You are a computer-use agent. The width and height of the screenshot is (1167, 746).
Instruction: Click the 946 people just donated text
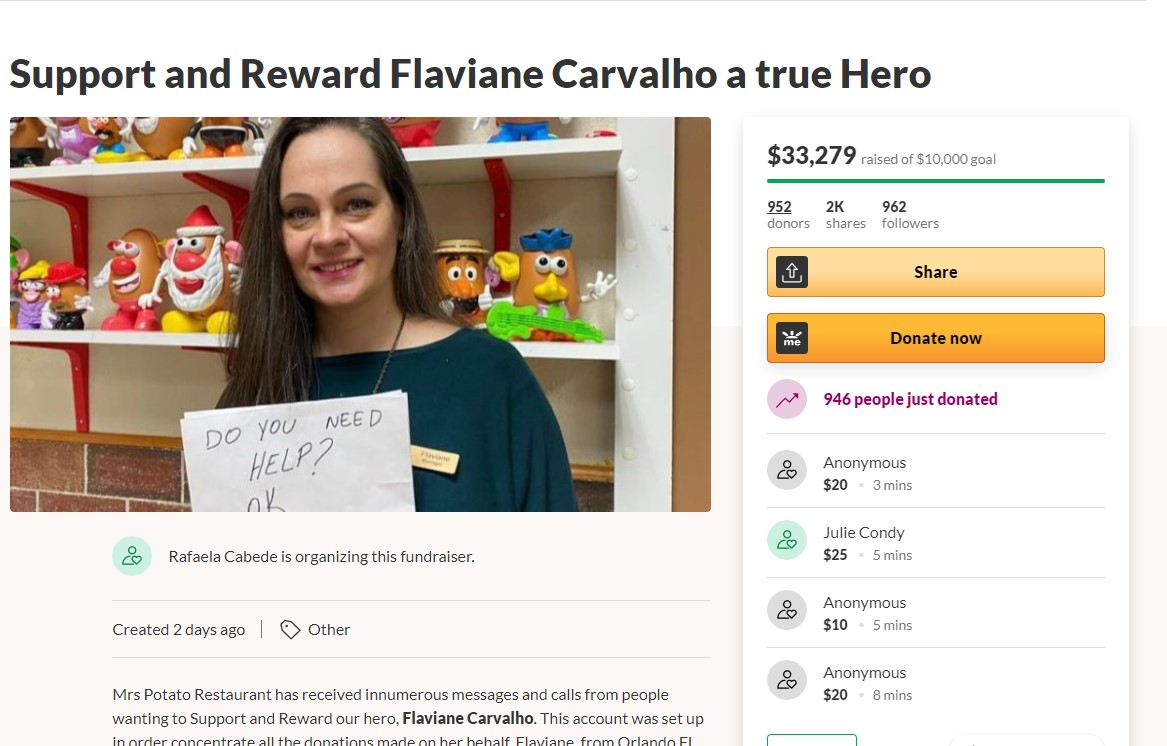click(x=910, y=399)
